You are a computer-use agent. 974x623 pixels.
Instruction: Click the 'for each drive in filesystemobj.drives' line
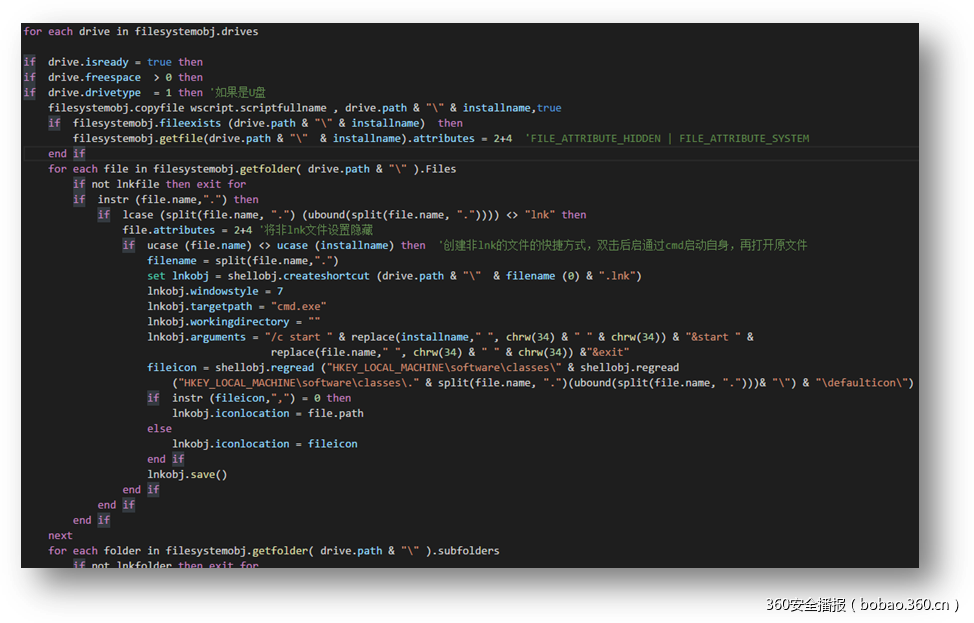click(x=141, y=32)
